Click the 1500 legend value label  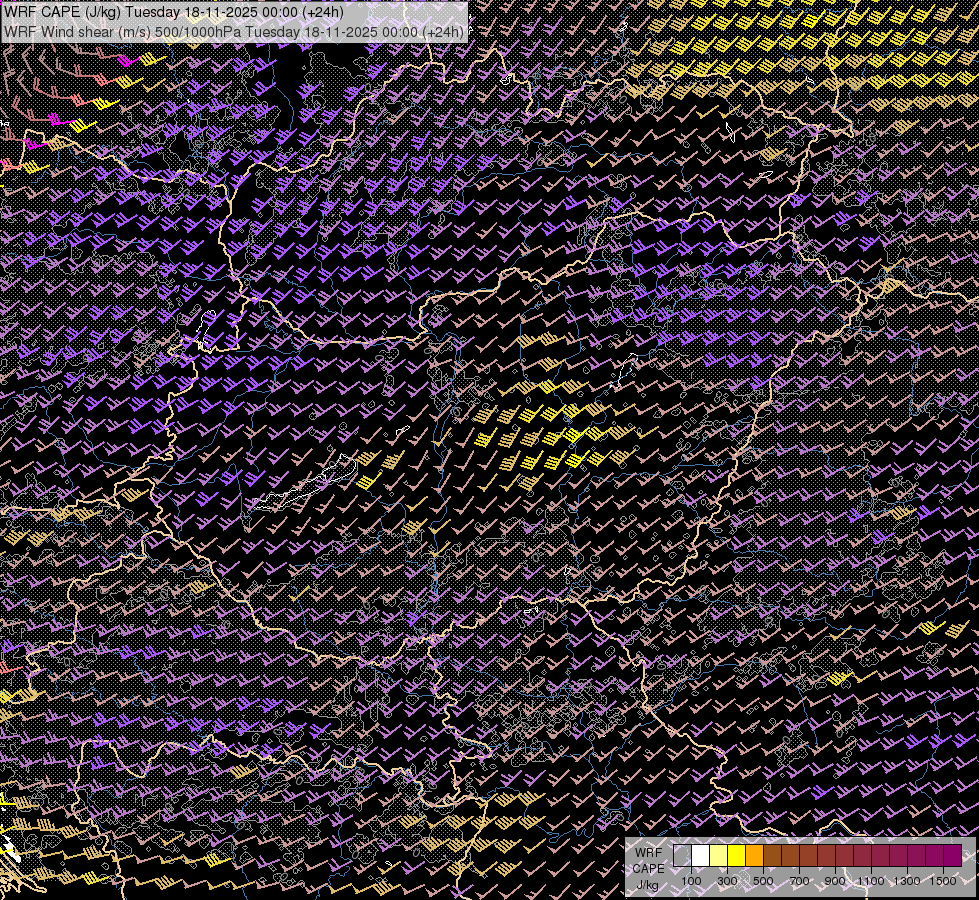[943, 881]
